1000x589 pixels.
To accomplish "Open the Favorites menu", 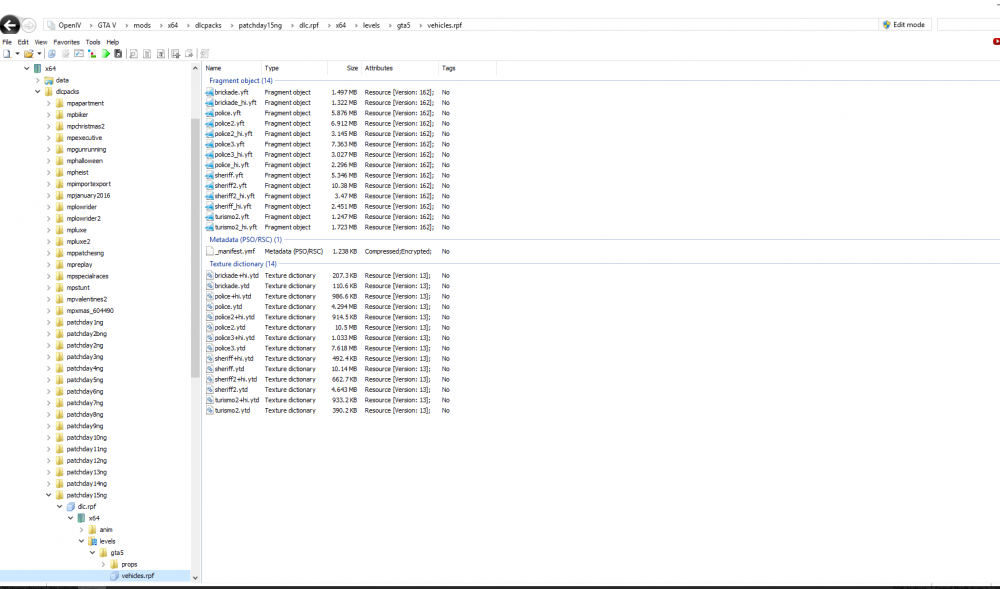I will 66,42.
